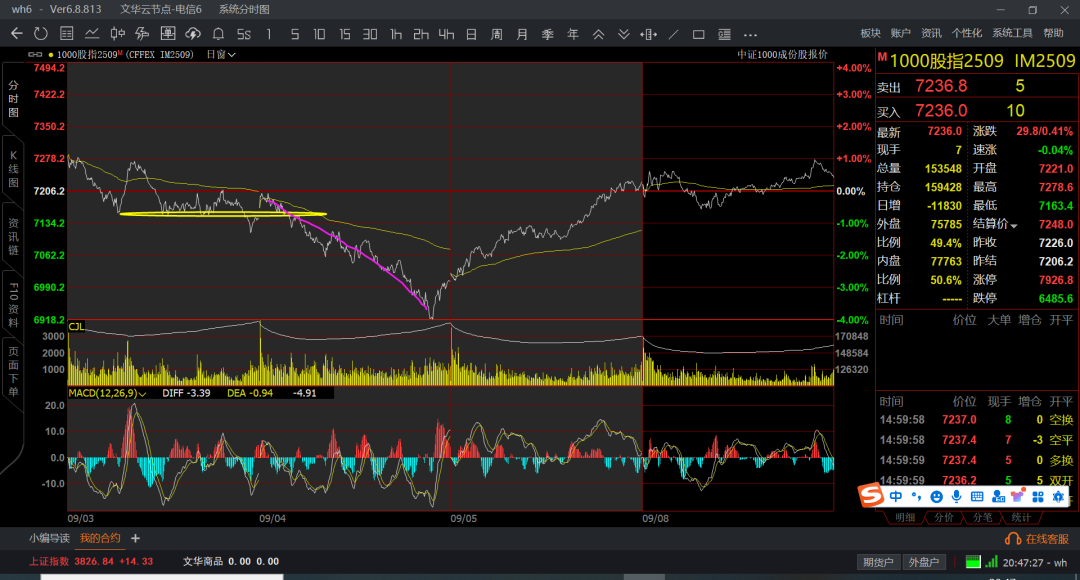The height and width of the screenshot is (580, 1080).
Task: Open the 小编导读 bottom tab
Action: coord(49,538)
